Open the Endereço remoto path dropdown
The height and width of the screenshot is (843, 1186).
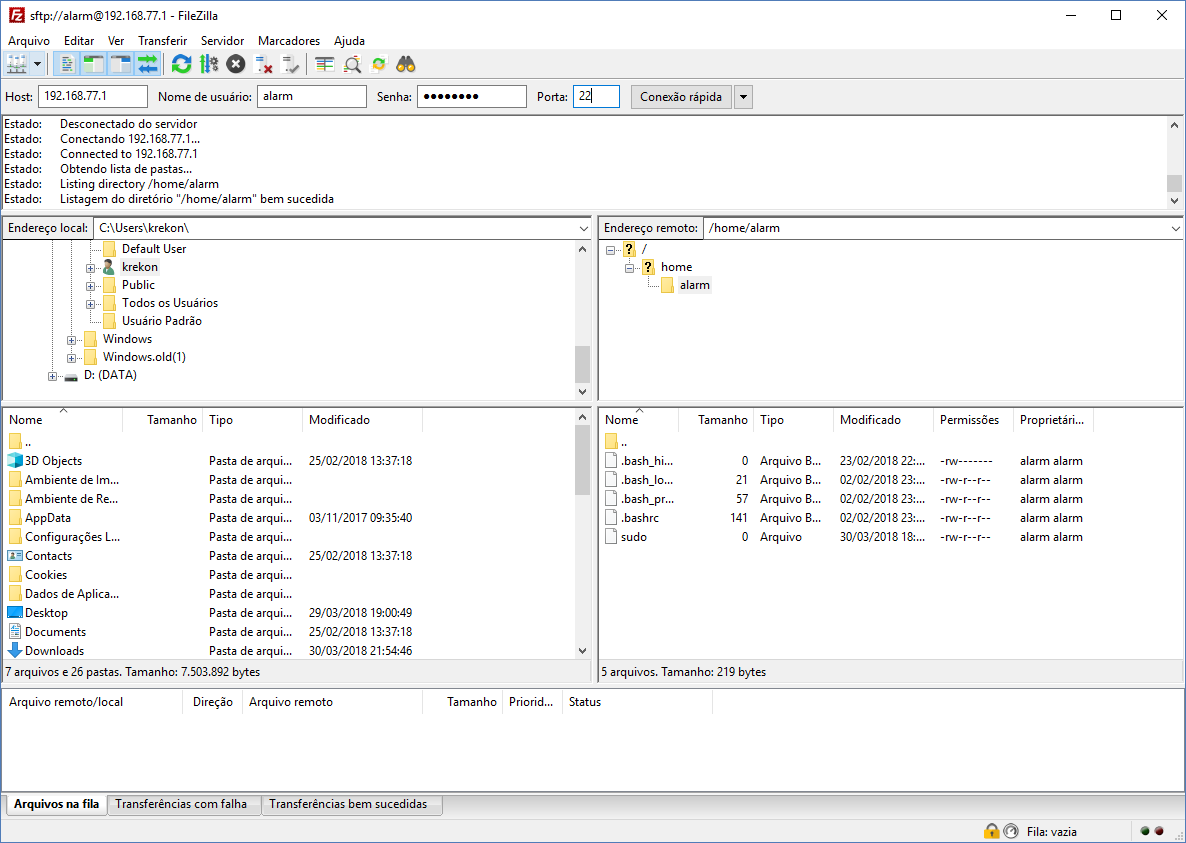1176,228
